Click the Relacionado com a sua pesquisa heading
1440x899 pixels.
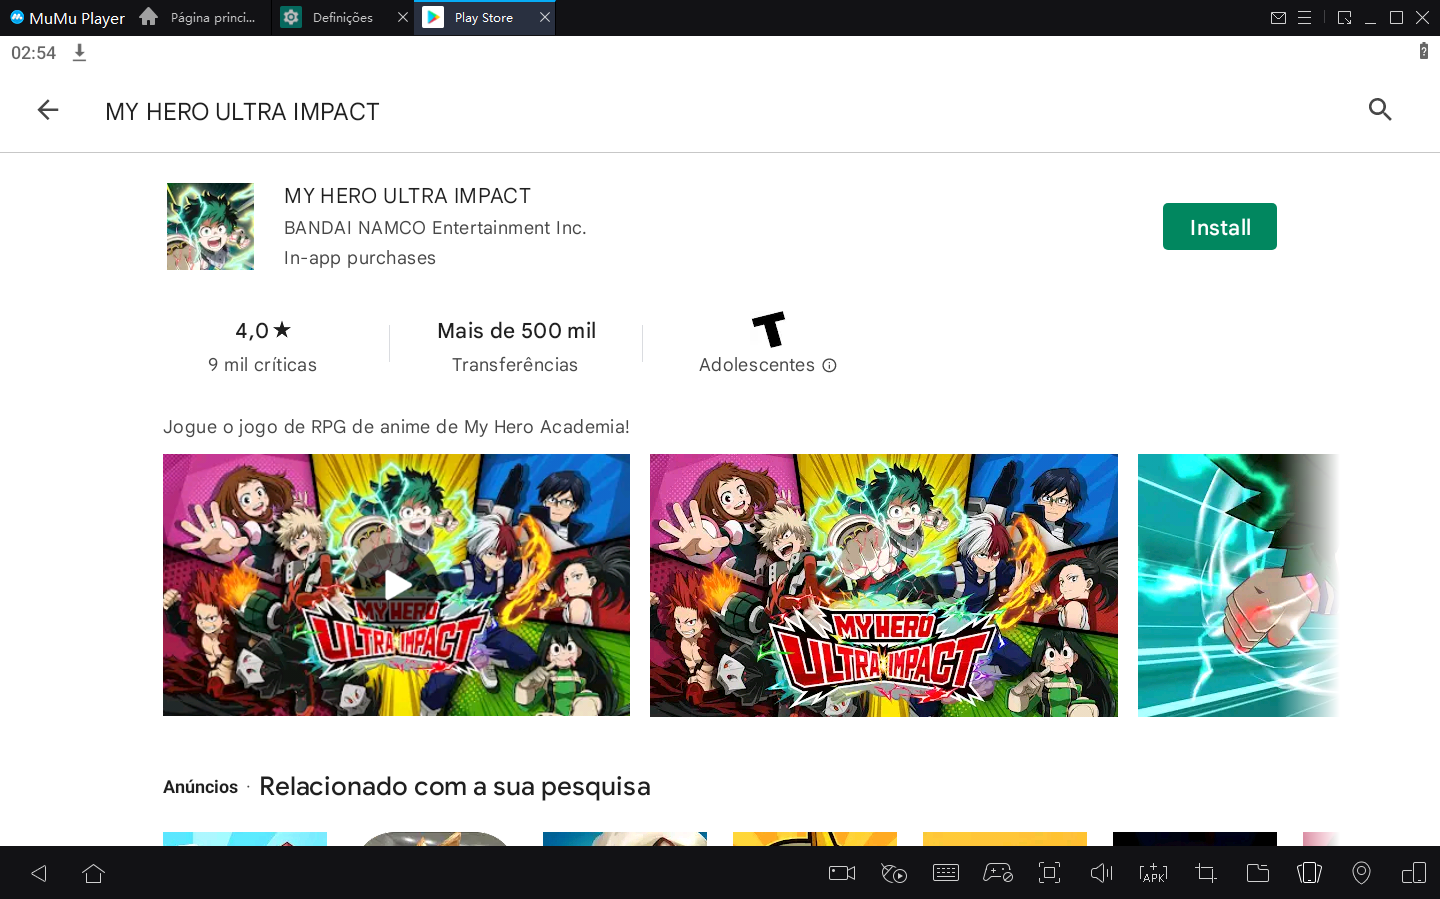click(455, 786)
